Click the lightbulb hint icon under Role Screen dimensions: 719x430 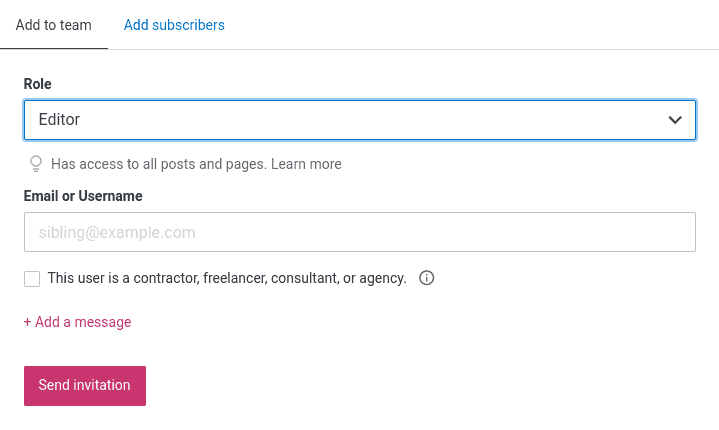point(36,164)
